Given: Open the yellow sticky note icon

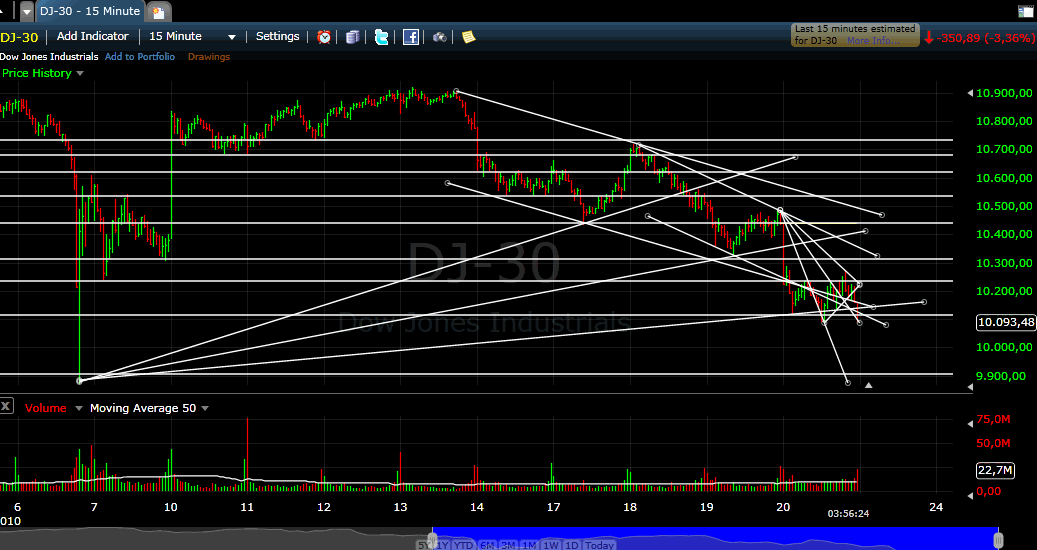Looking at the screenshot, I should pyautogui.click(x=468, y=37).
